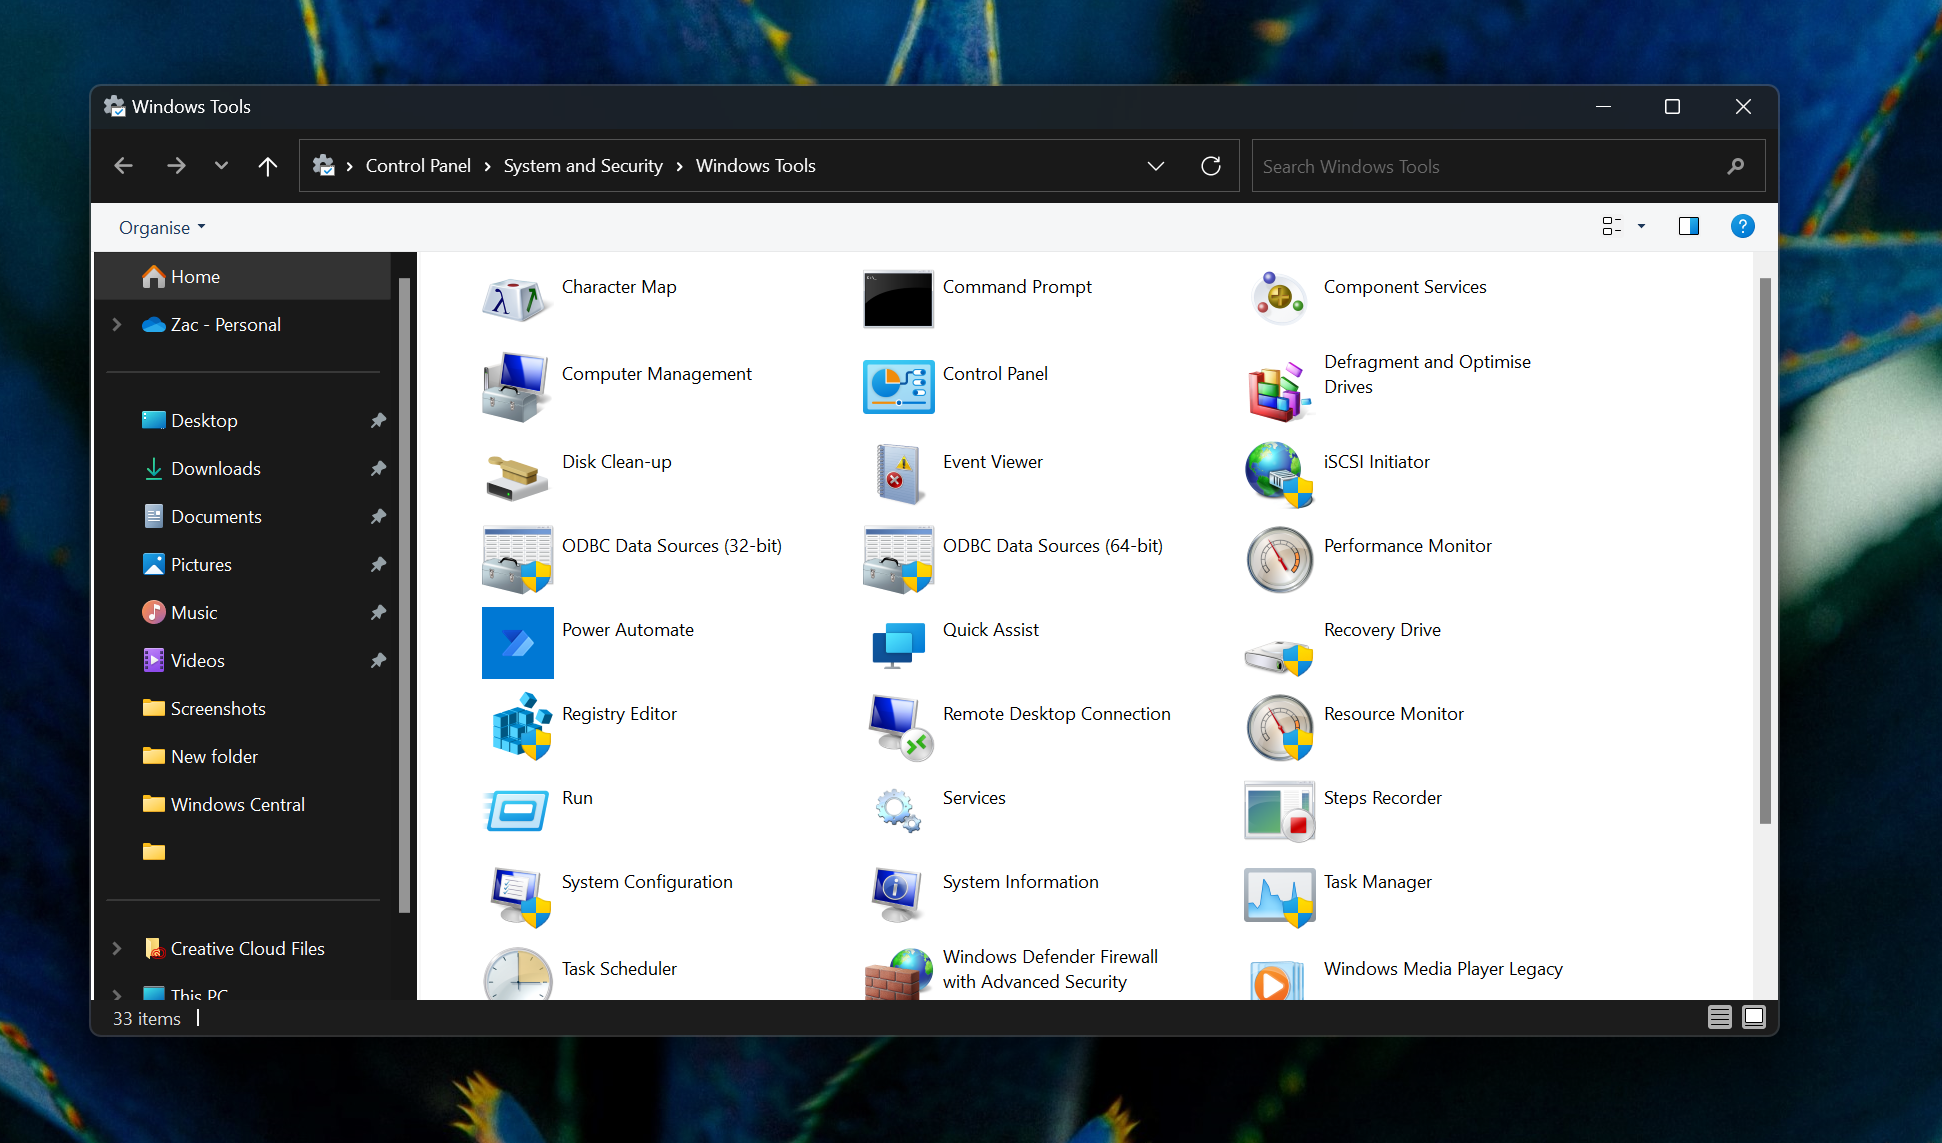Viewport: 1942px width, 1143px height.
Task: Switch to details list view
Action: click(x=1719, y=1017)
